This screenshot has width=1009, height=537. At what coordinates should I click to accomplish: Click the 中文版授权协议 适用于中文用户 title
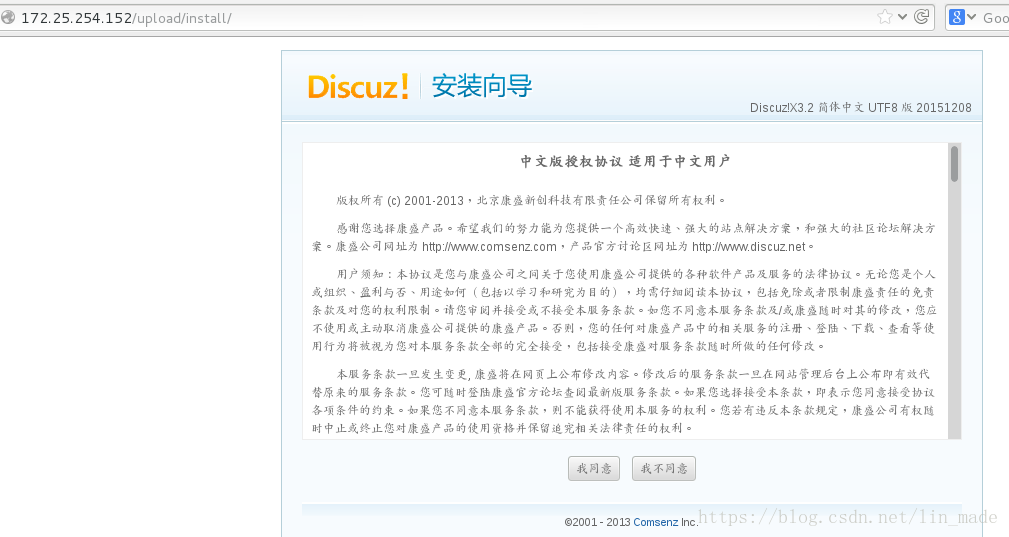click(625, 161)
